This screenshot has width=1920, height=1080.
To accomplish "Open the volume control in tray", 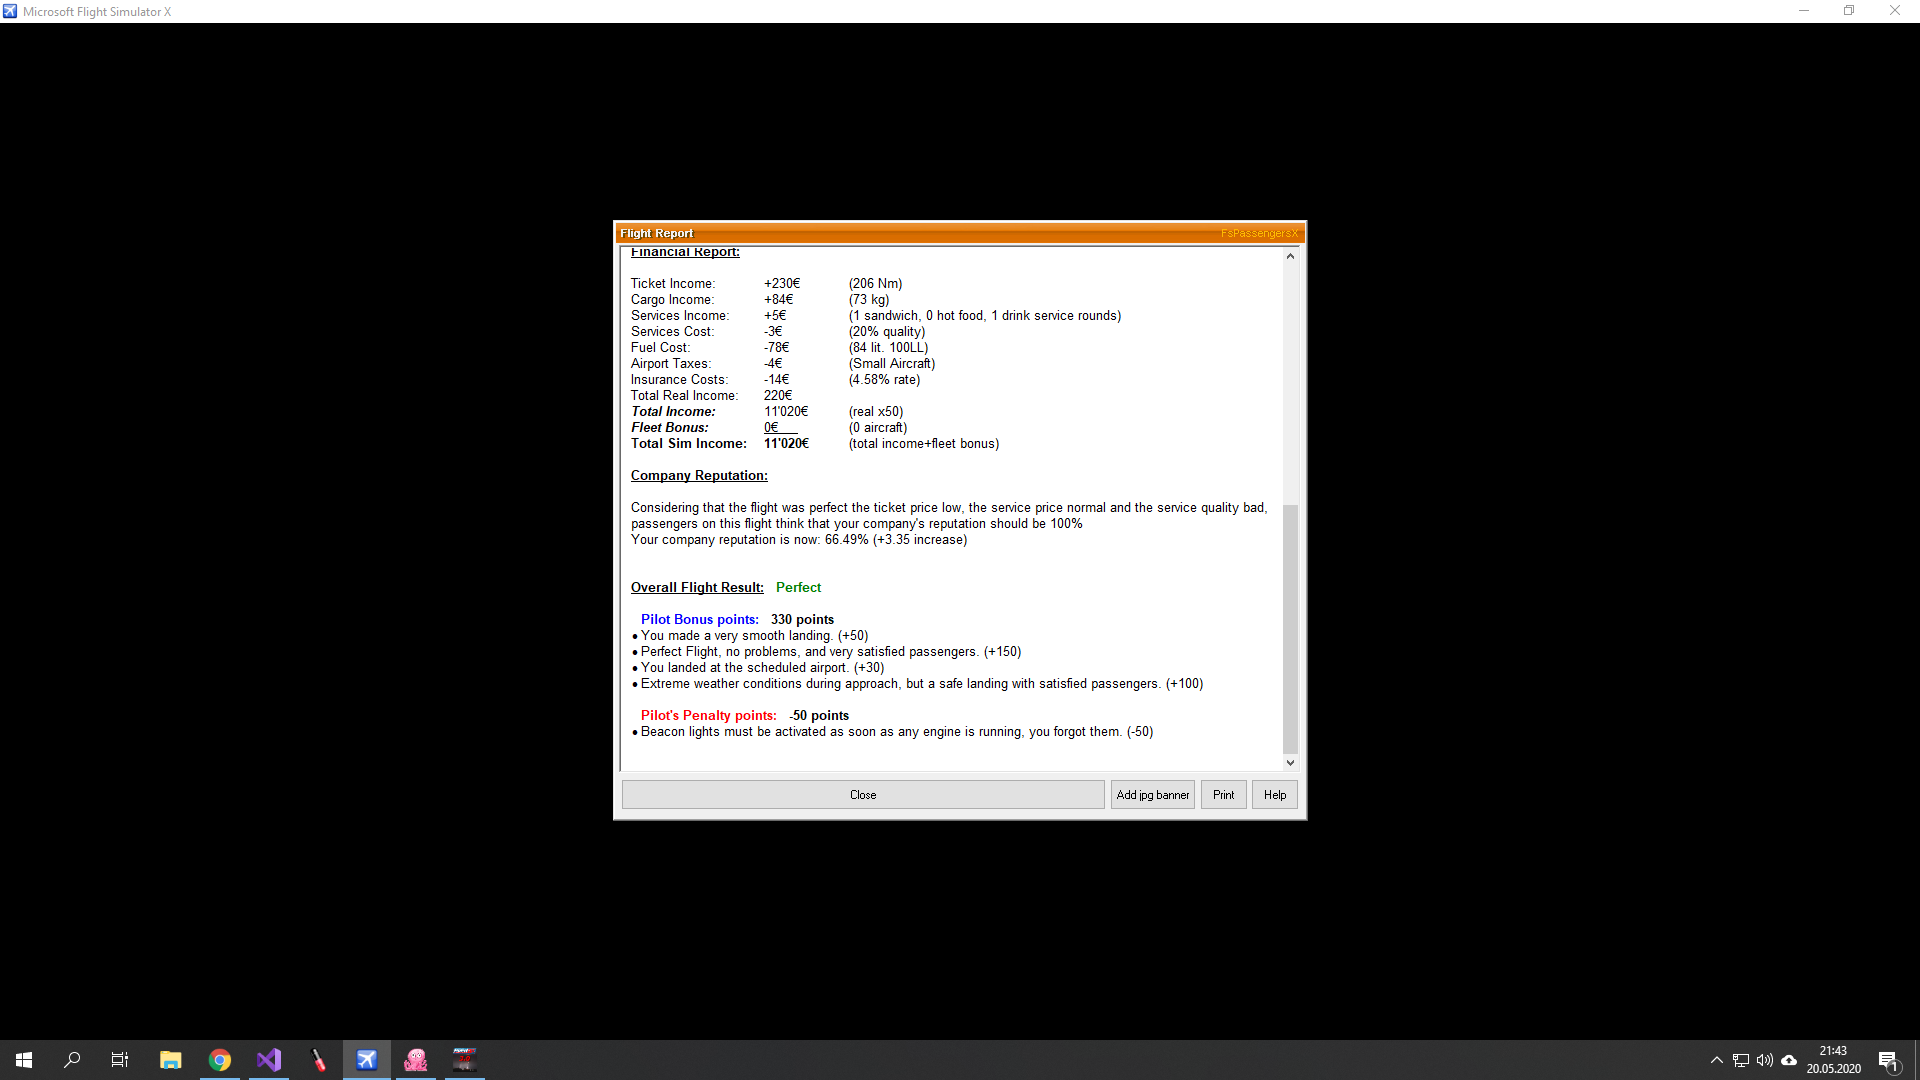I will pyautogui.click(x=1765, y=1060).
